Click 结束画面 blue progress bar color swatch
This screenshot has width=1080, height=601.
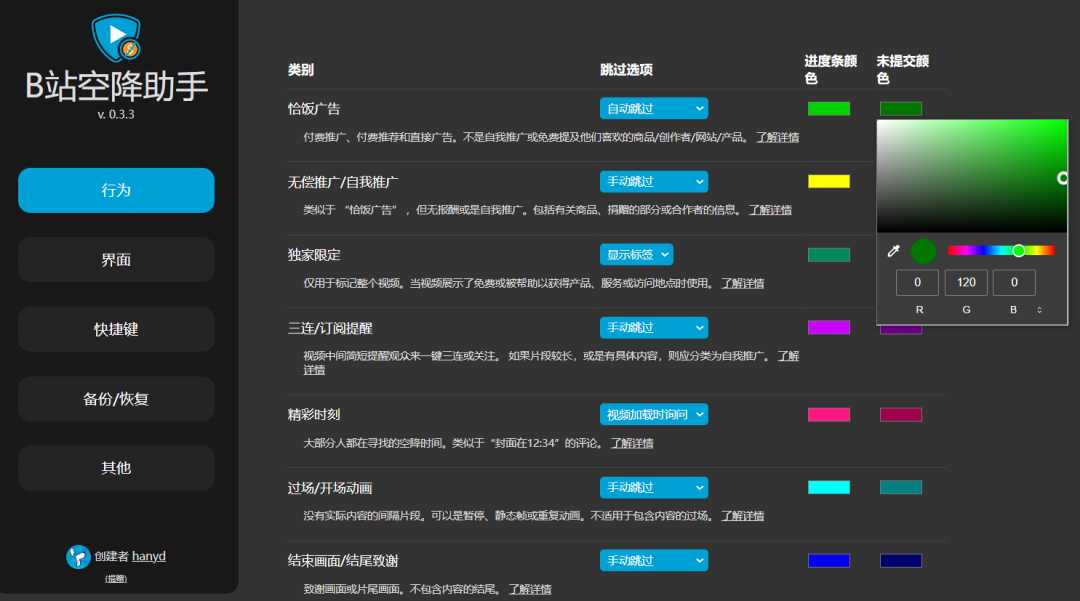(829, 560)
